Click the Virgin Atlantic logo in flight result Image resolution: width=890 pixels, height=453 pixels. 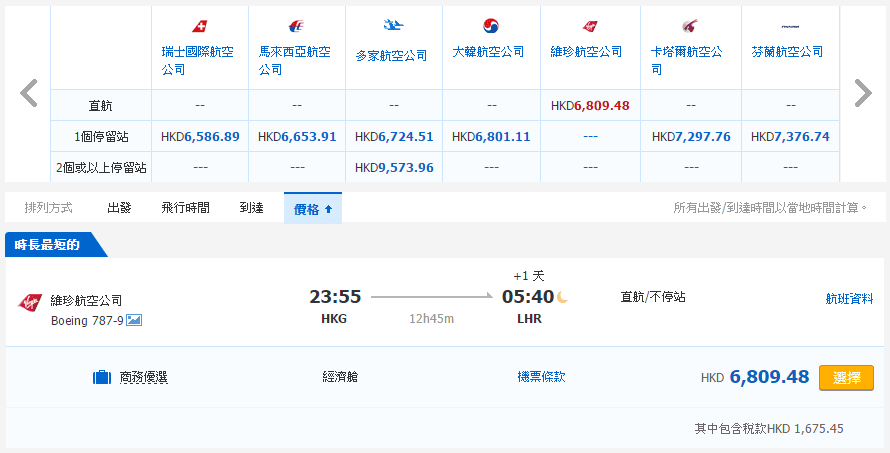(x=29, y=303)
